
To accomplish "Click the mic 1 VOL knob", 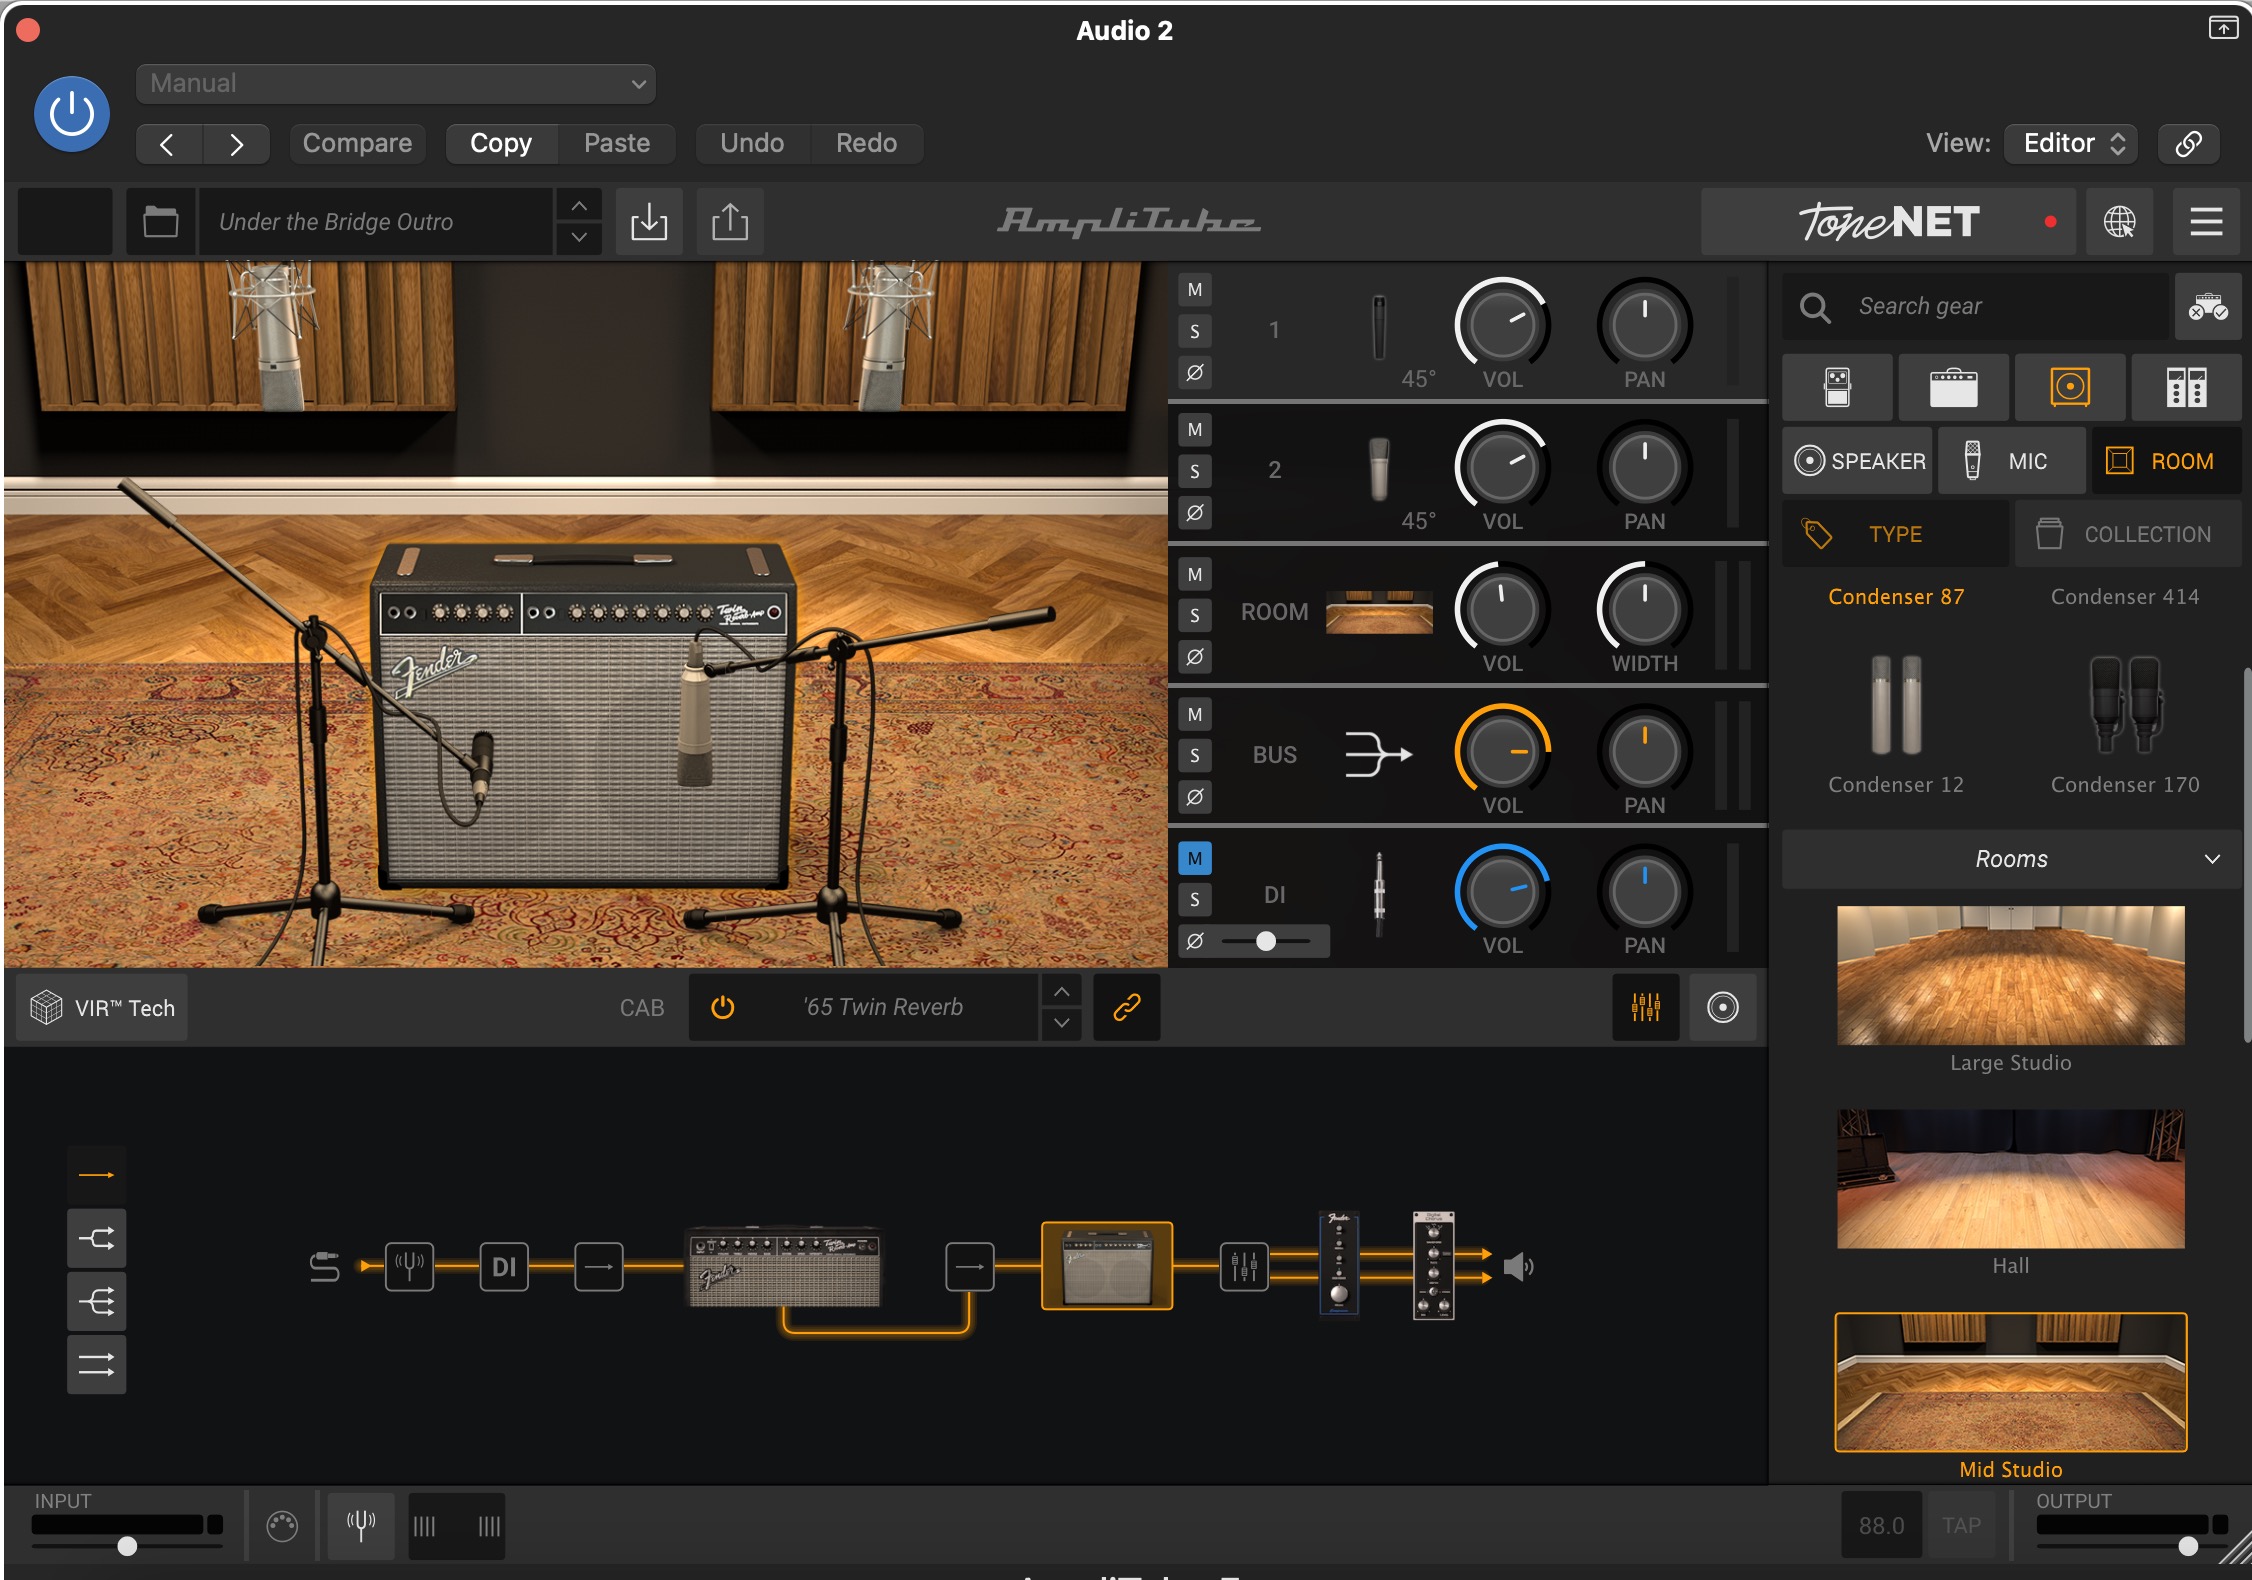I will coord(1502,325).
